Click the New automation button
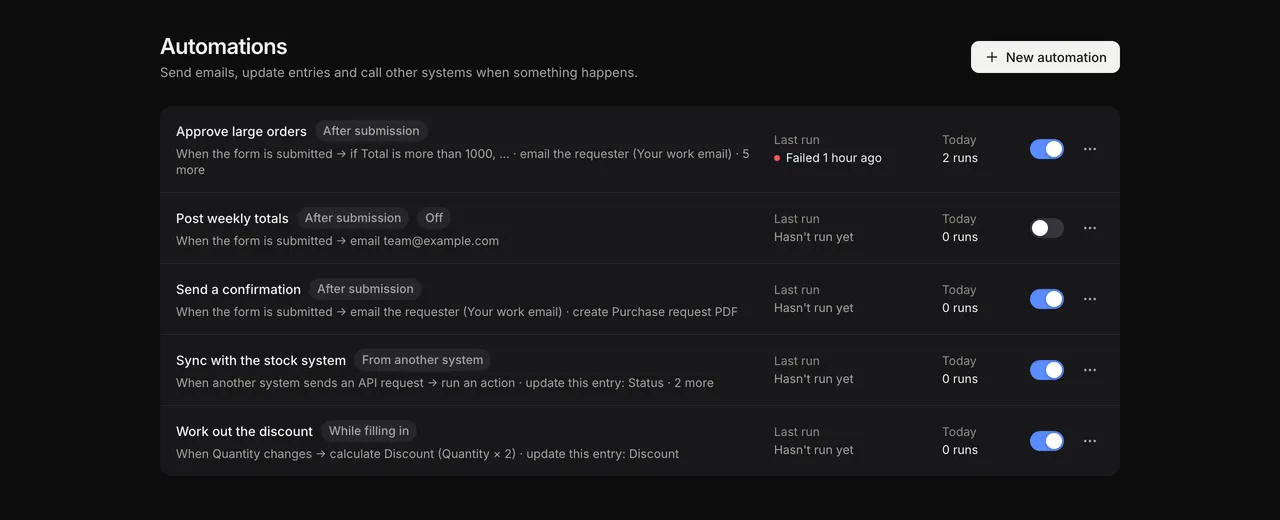Image resolution: width=1280 pixels, height=520 pixels. pyautogui.click(x=1045, y=57)
